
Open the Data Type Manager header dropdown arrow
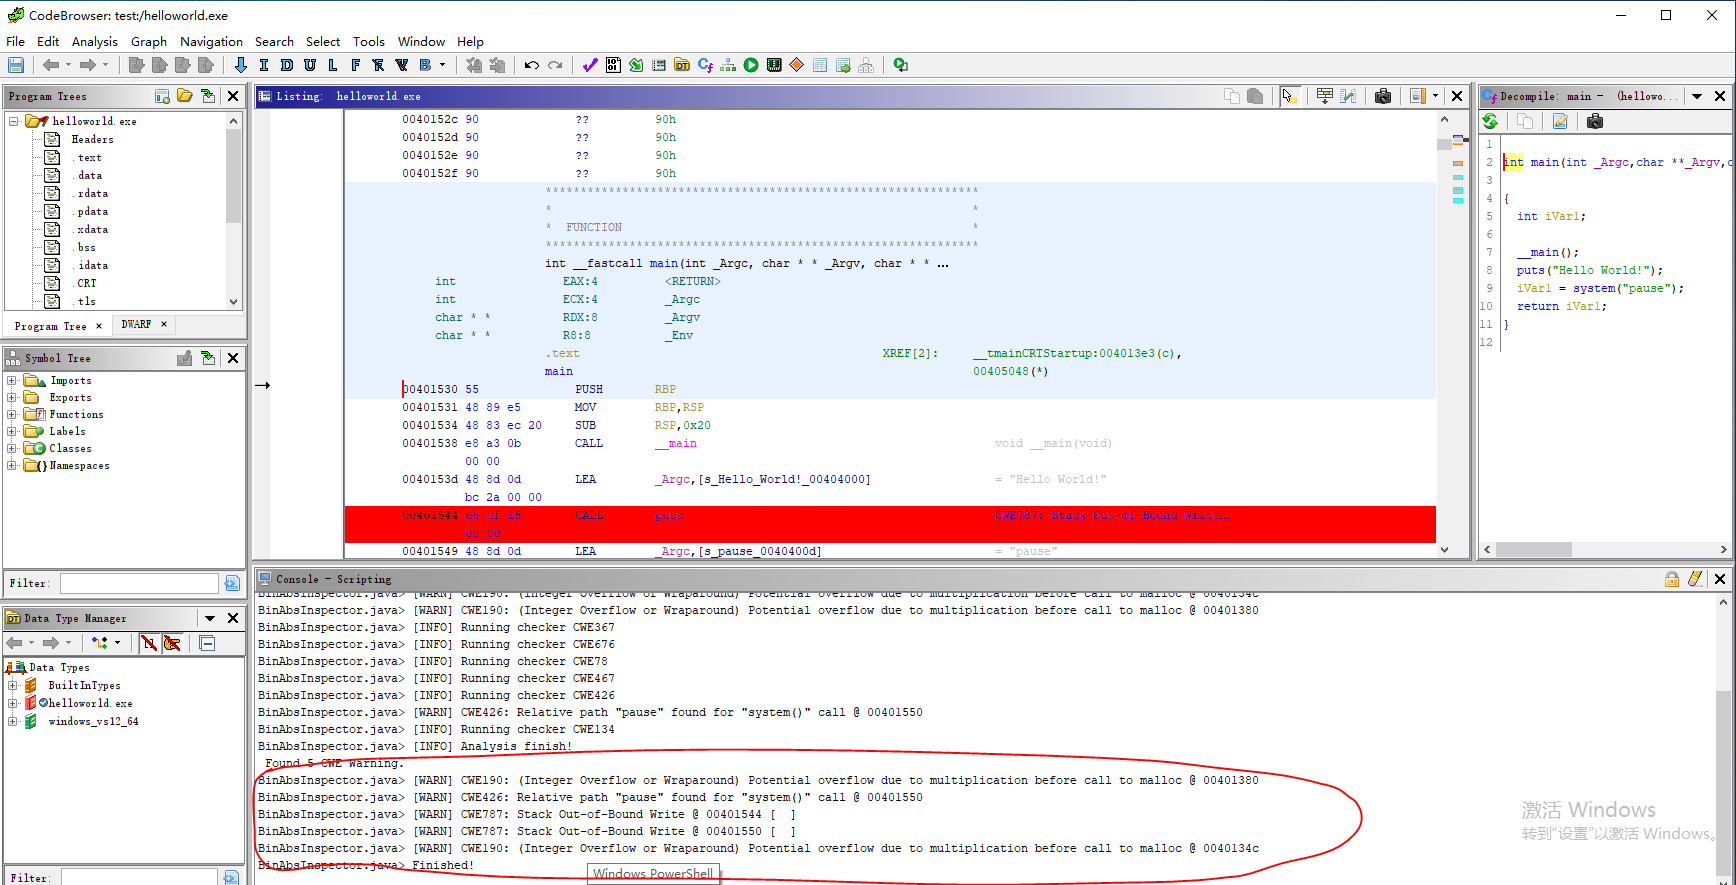210,618
